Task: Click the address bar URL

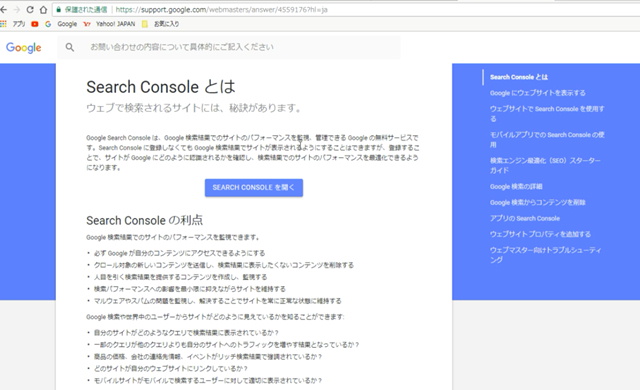Action: click(x=221, y=9)
